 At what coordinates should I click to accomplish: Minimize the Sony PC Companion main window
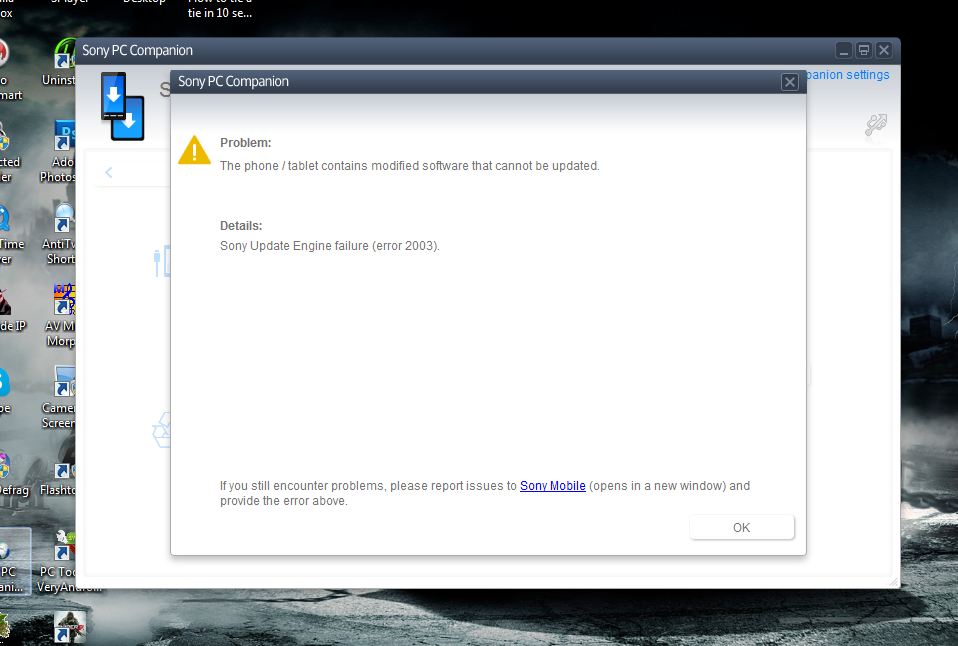pos(844,51)
